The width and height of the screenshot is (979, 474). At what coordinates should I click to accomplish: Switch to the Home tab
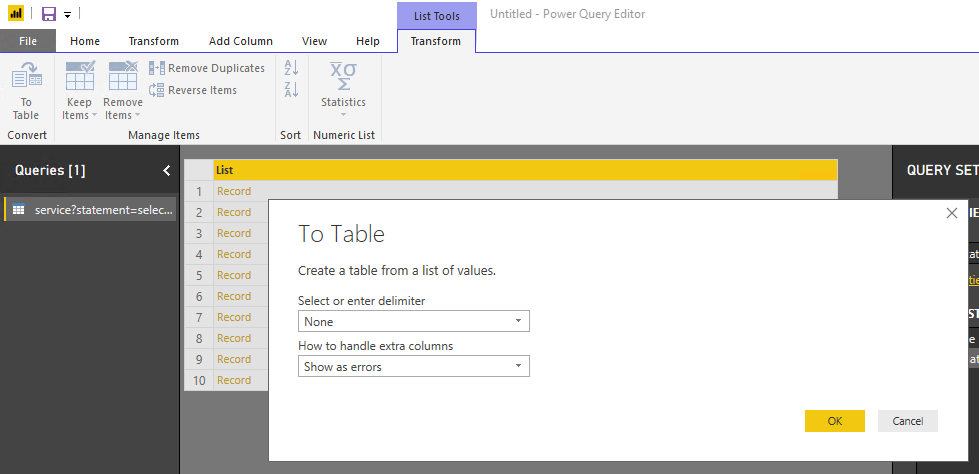click(x=85, y=41)
